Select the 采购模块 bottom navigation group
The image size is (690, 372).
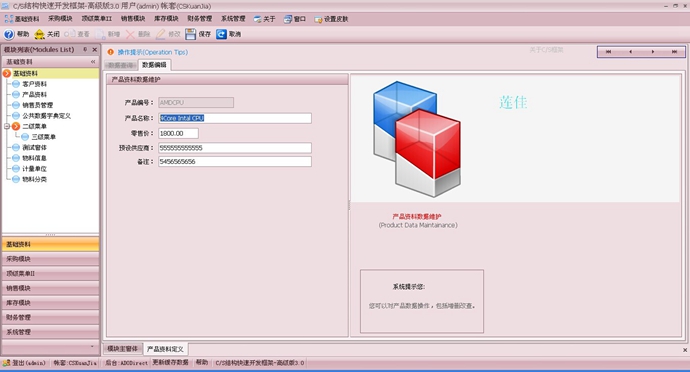click(x=51, y=259)
